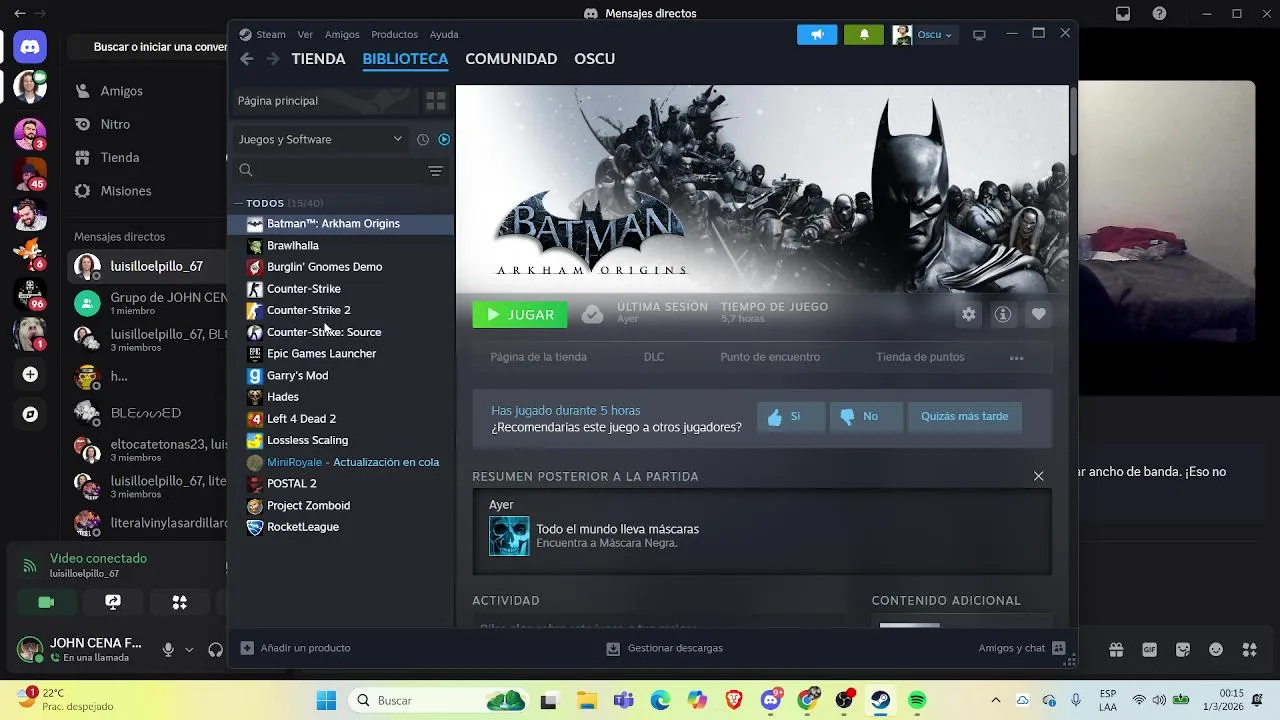Open Discord server discovery compass icon
The height and width of the screenshot is (720, 1280).
tap(30, 414)
